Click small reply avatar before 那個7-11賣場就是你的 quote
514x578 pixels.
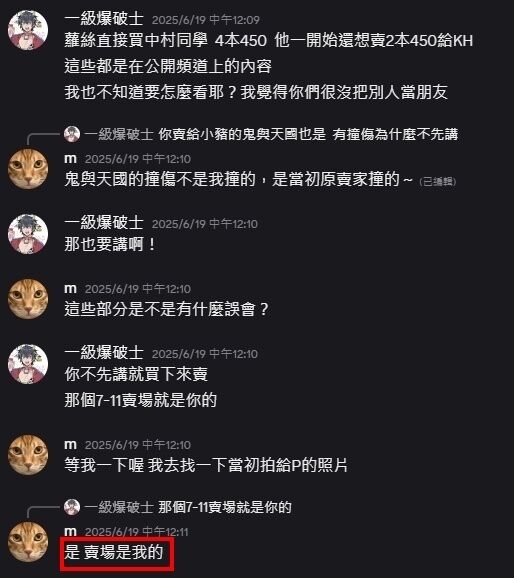point(72,507)
